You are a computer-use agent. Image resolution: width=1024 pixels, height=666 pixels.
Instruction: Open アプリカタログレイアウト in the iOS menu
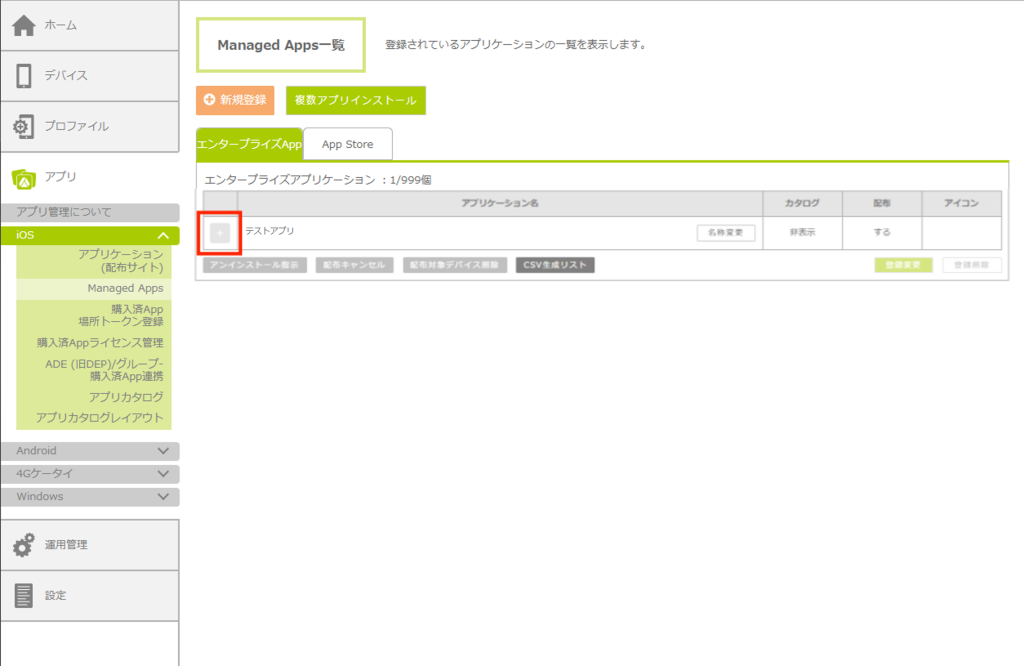[x=100, y=418]
